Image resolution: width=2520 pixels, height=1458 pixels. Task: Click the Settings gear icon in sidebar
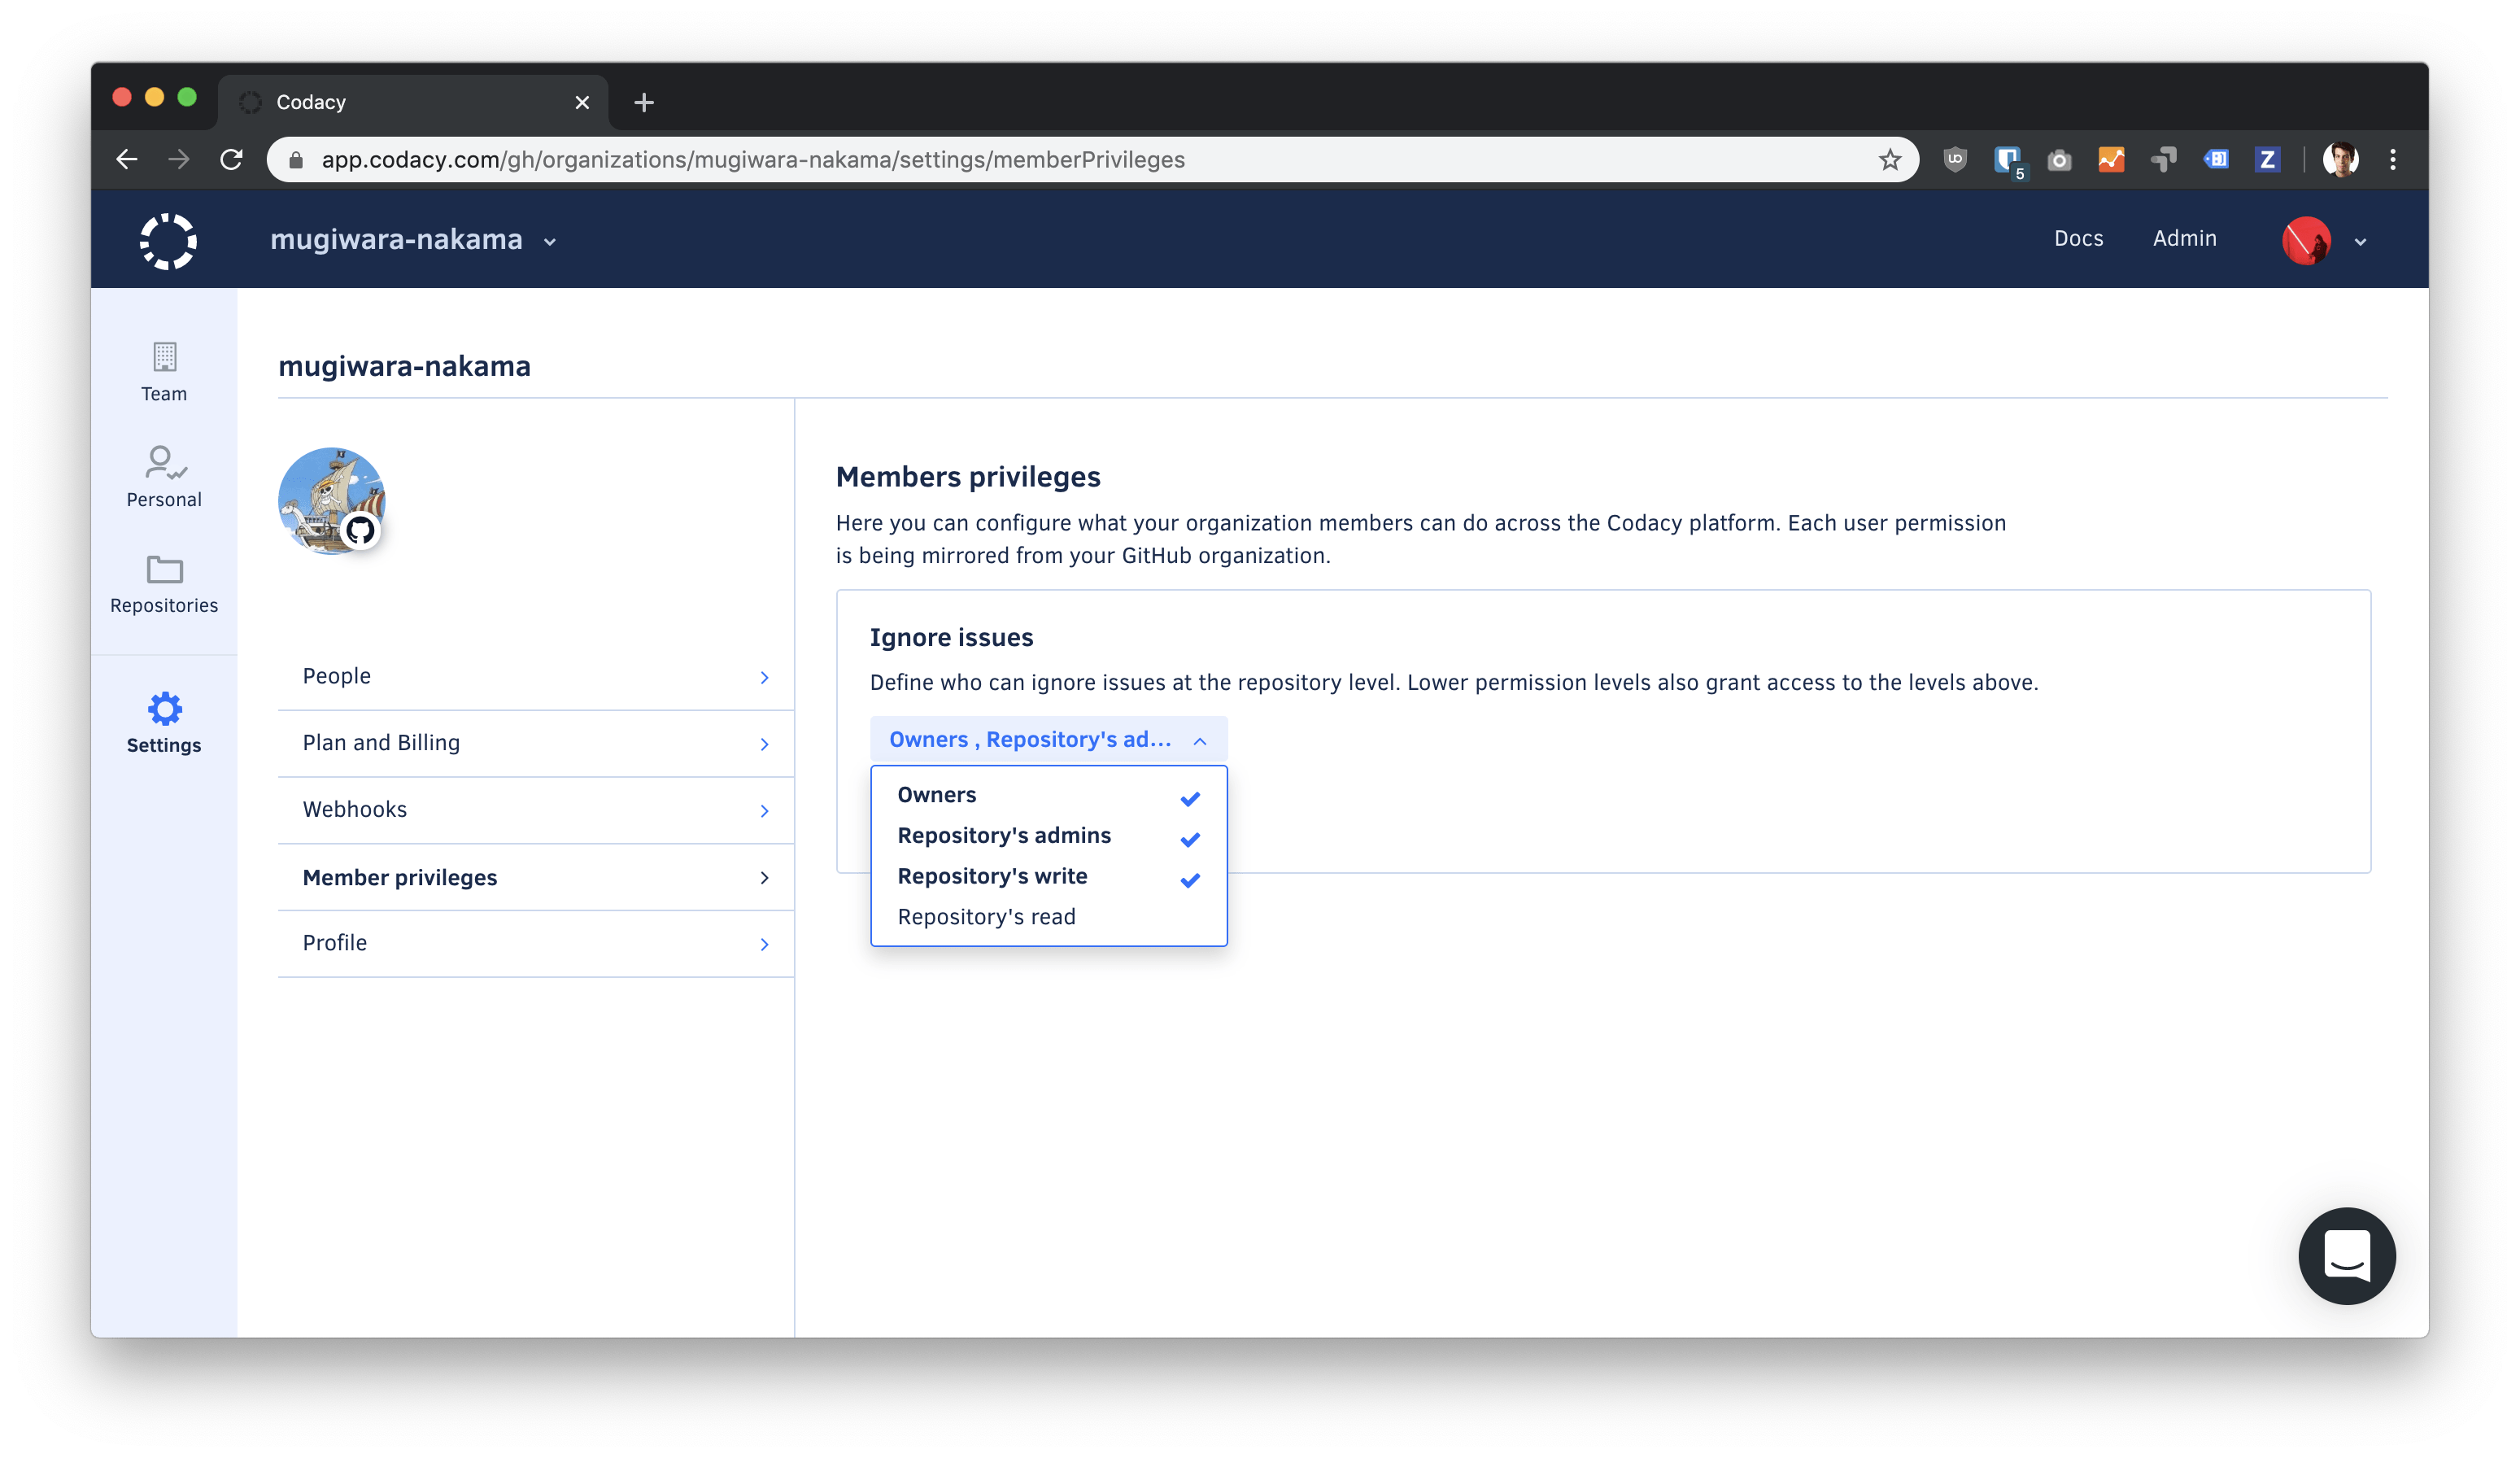coord(163,708)
